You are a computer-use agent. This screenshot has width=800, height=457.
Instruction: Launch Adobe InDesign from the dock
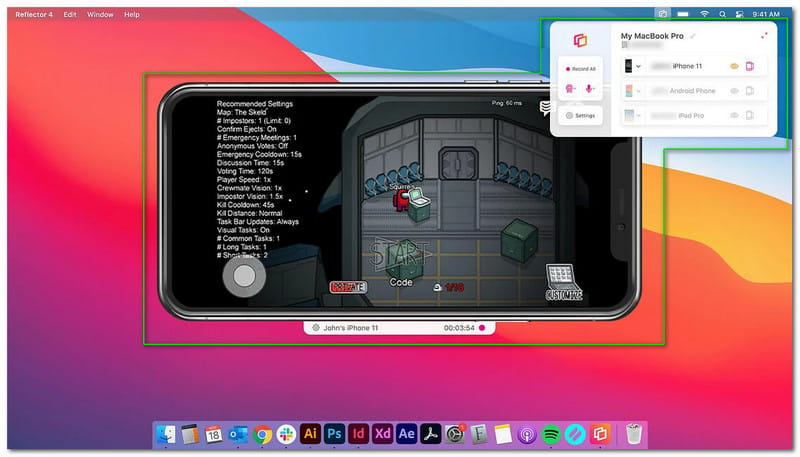pyautogui.click(x=359, y=434)
